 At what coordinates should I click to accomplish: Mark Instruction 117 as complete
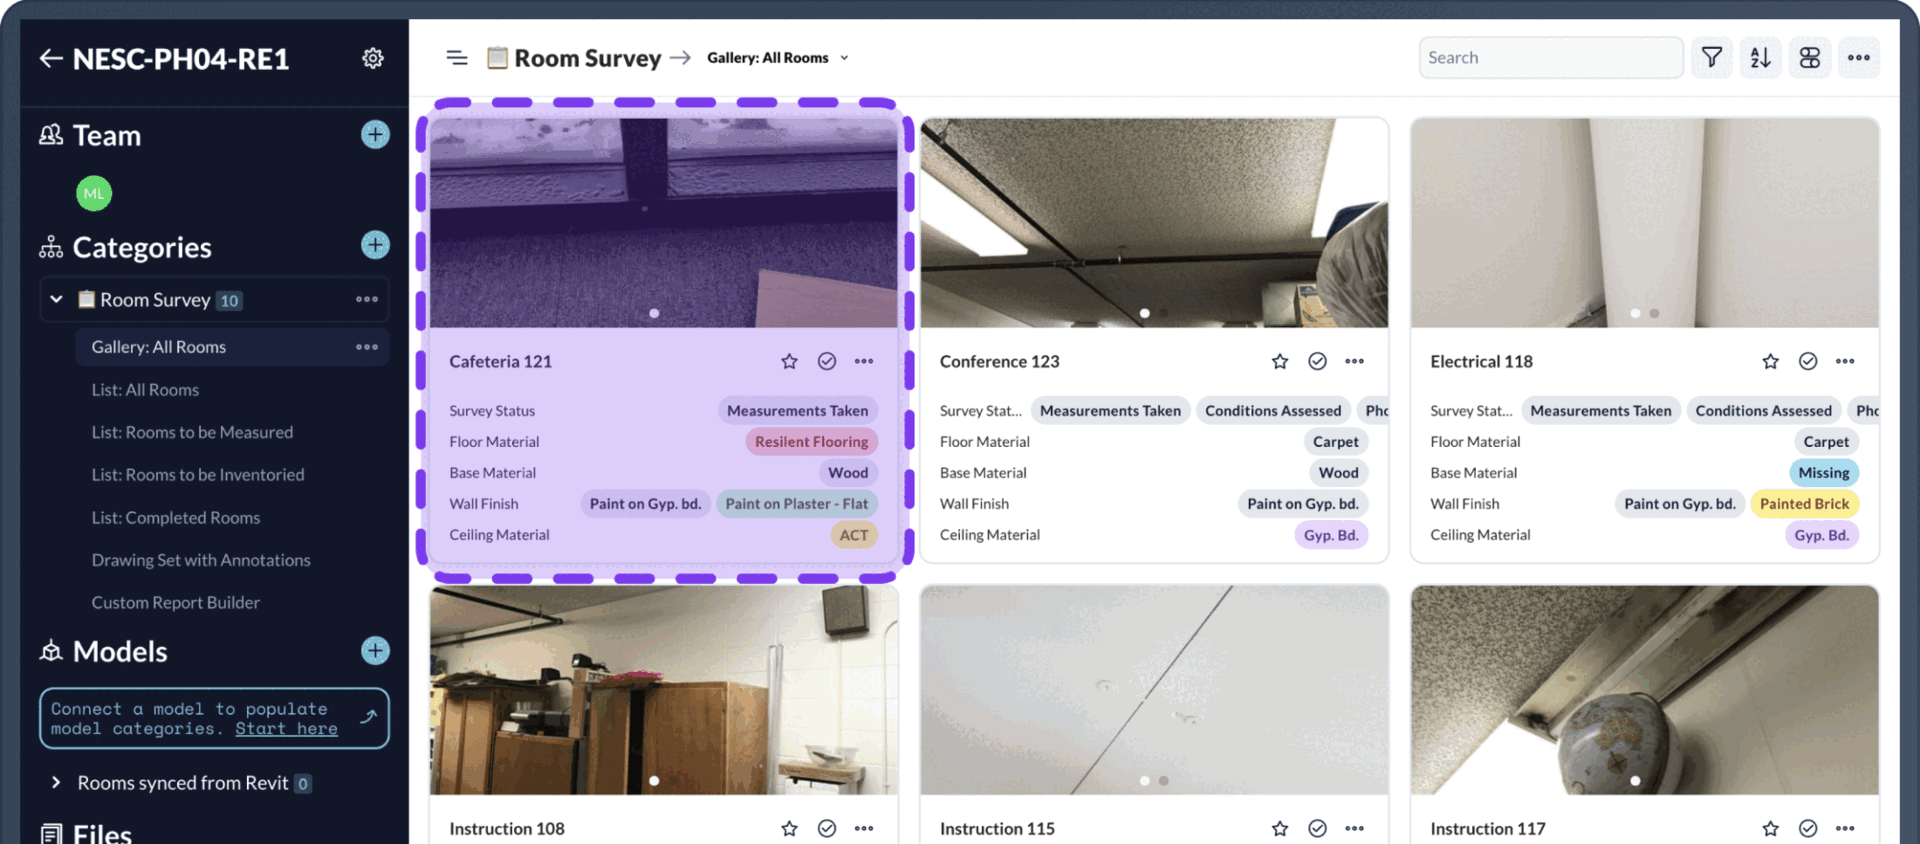[1808, 828]
